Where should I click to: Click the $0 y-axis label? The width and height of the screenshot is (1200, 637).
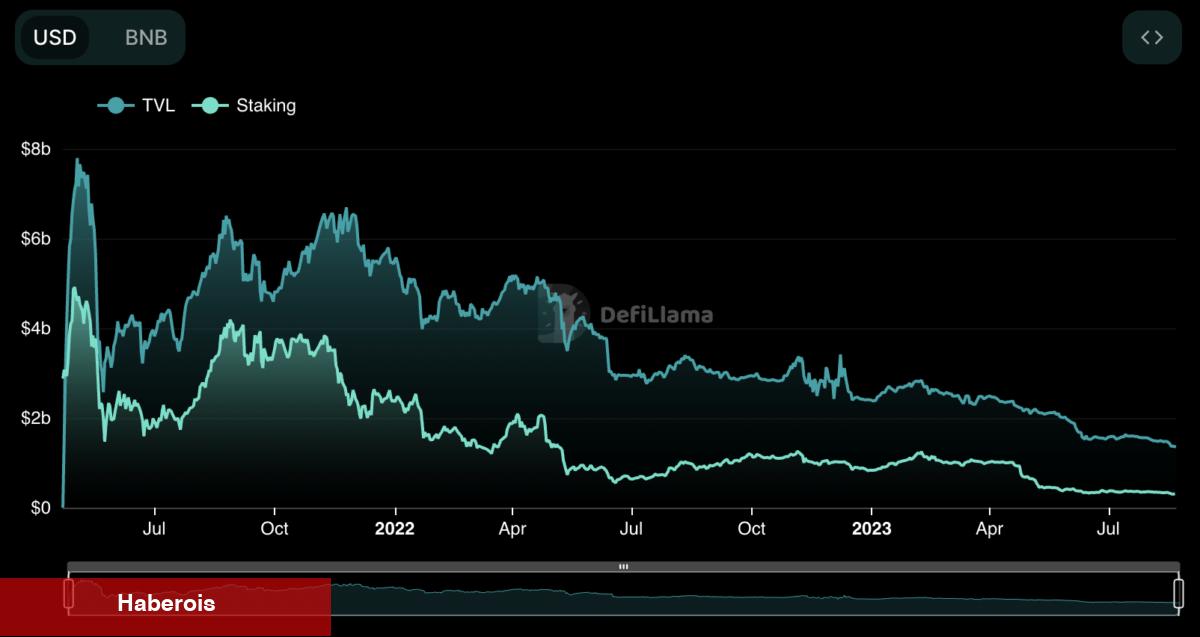[39, 509]
